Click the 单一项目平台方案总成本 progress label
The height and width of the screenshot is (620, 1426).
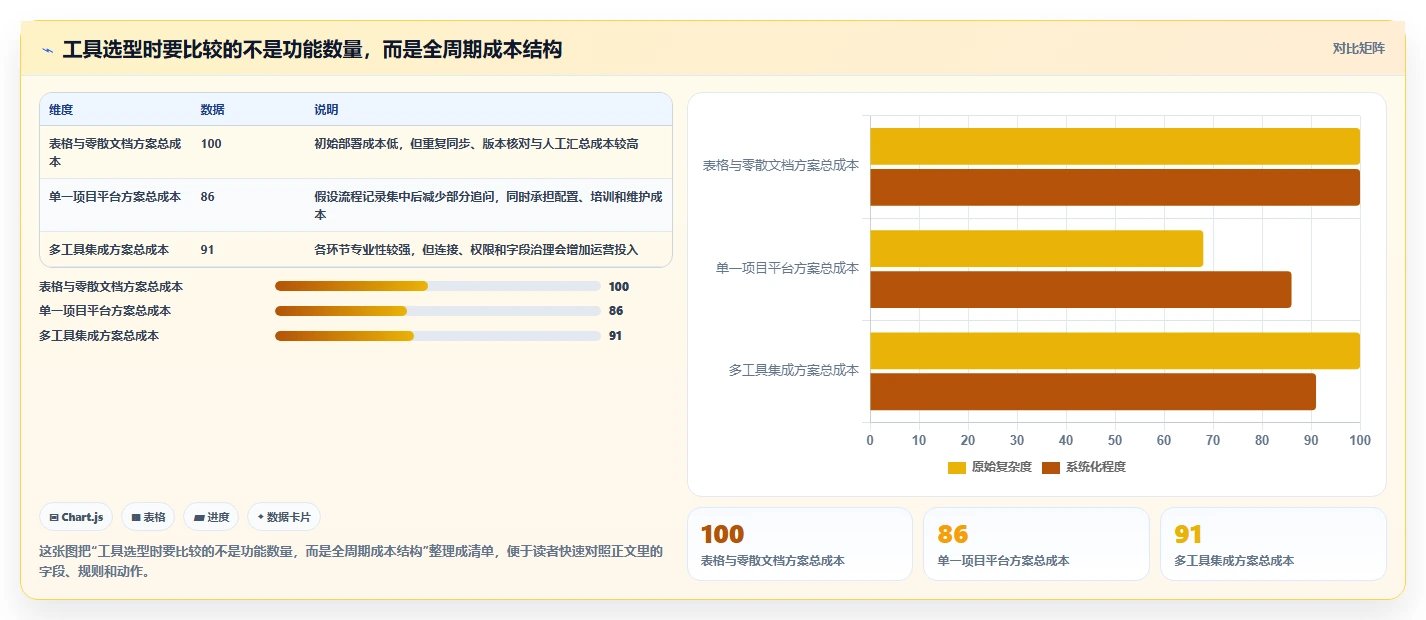[105, 311]
